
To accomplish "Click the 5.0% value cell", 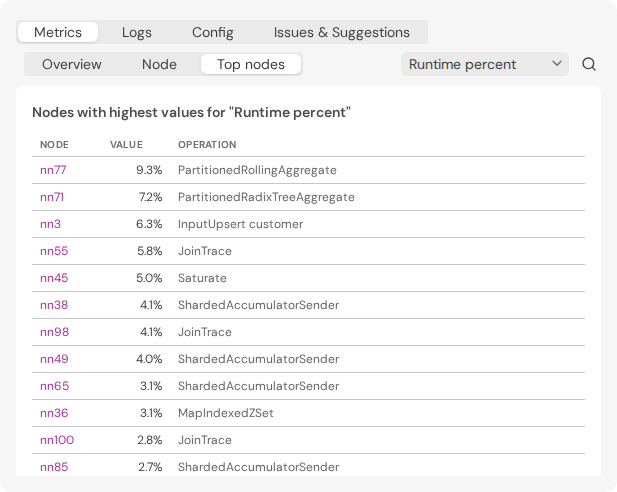I will [x=149, y=278].
